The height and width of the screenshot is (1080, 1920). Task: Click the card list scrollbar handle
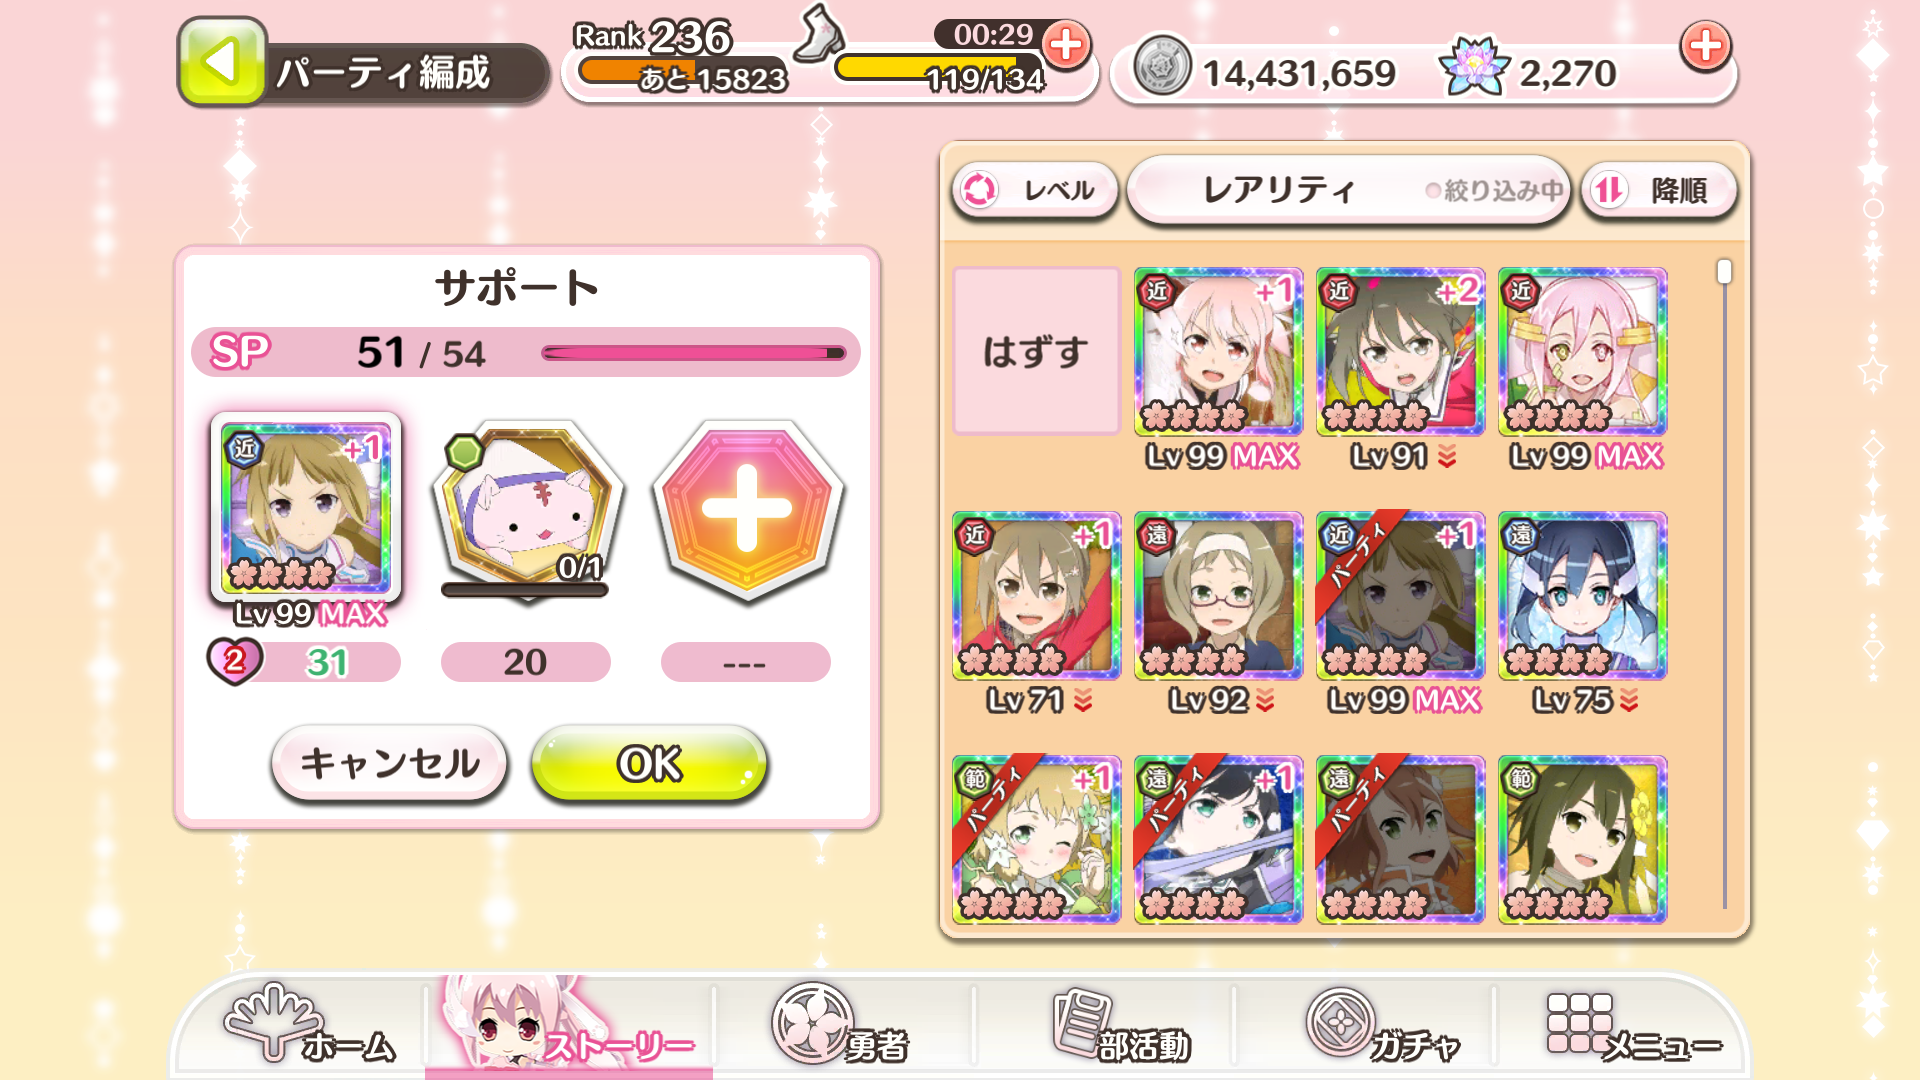click(1724, 271)
